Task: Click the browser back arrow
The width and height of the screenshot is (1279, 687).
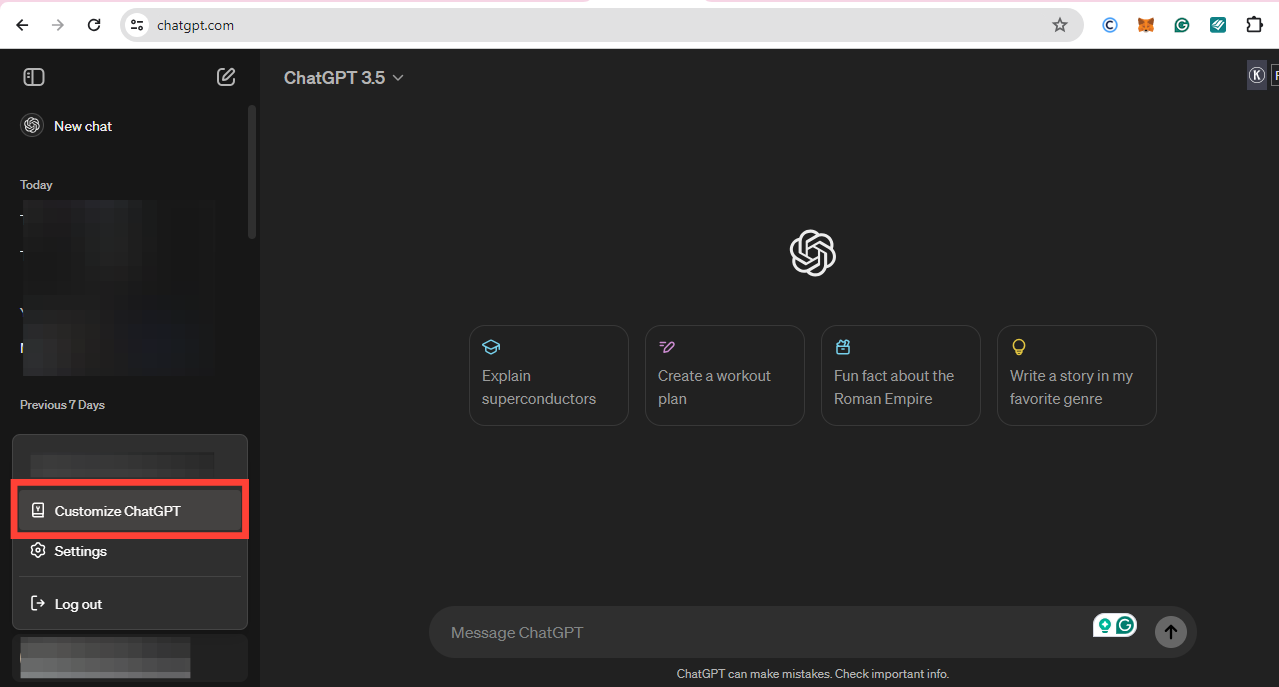Action: point(22,25)
